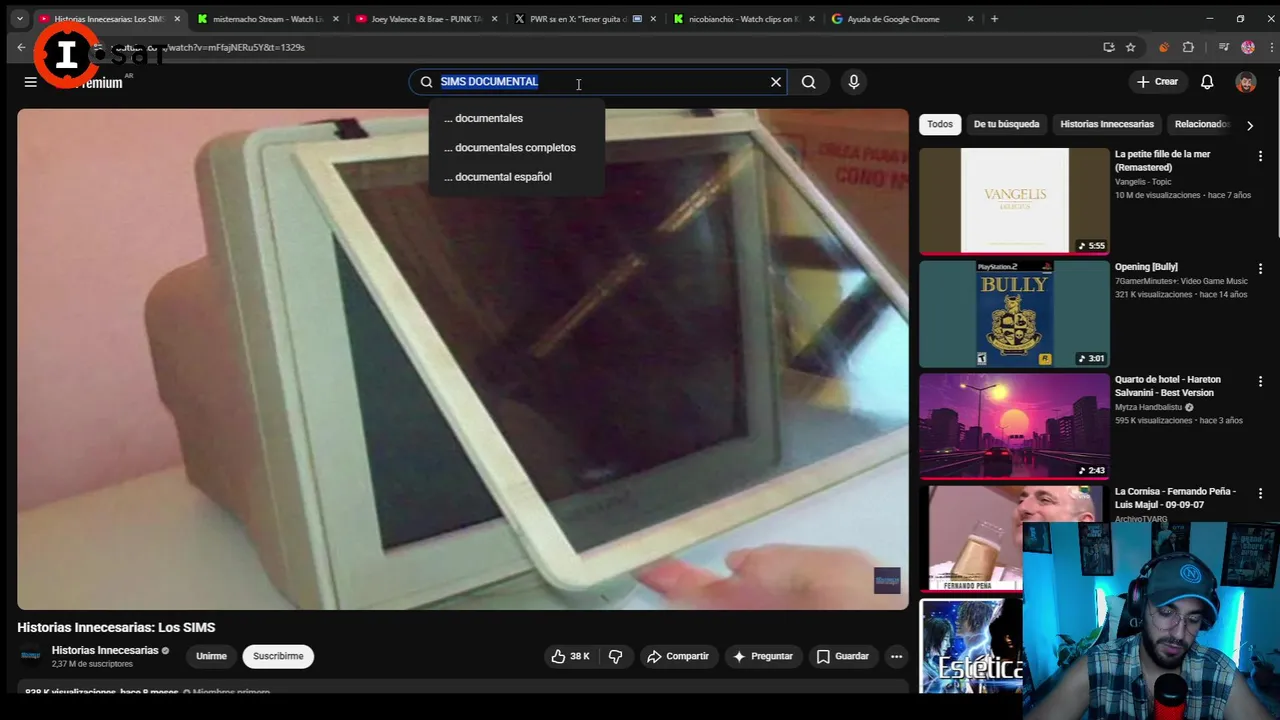
Task: Clear the search box with the X icon
Action: [776, 82]
